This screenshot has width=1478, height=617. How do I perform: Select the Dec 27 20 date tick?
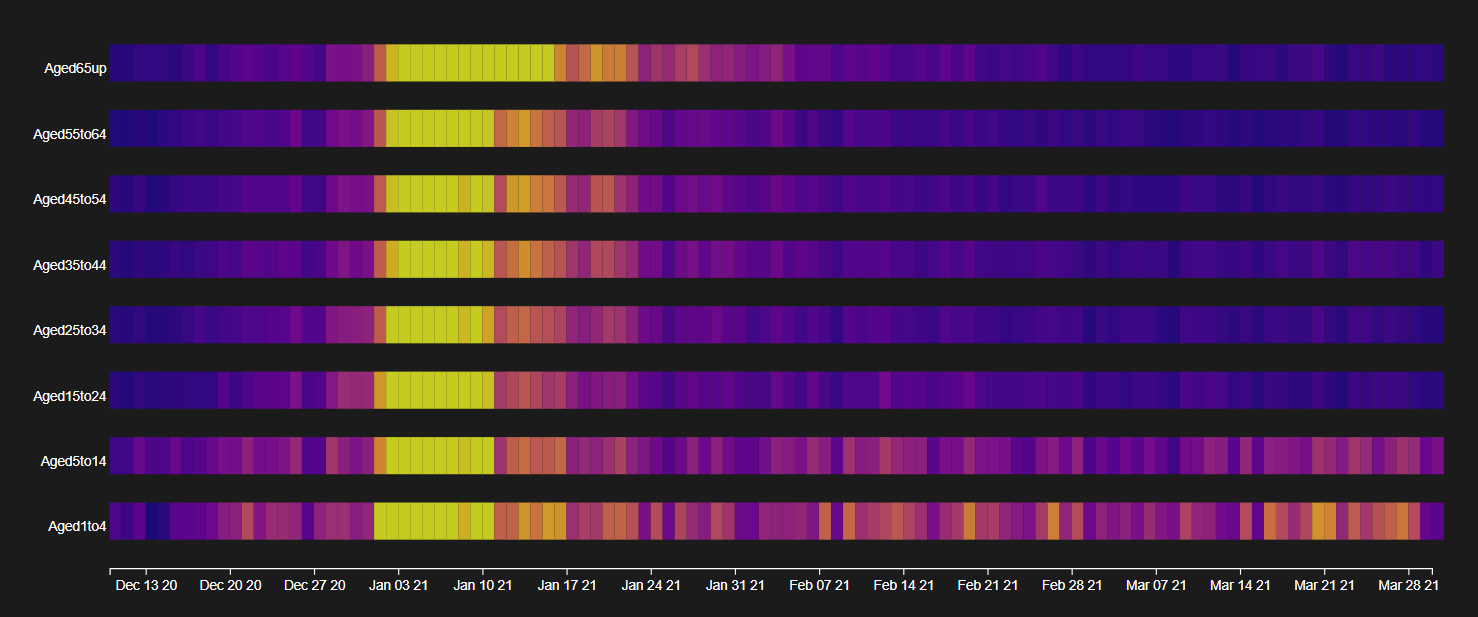tap(314, 585)
